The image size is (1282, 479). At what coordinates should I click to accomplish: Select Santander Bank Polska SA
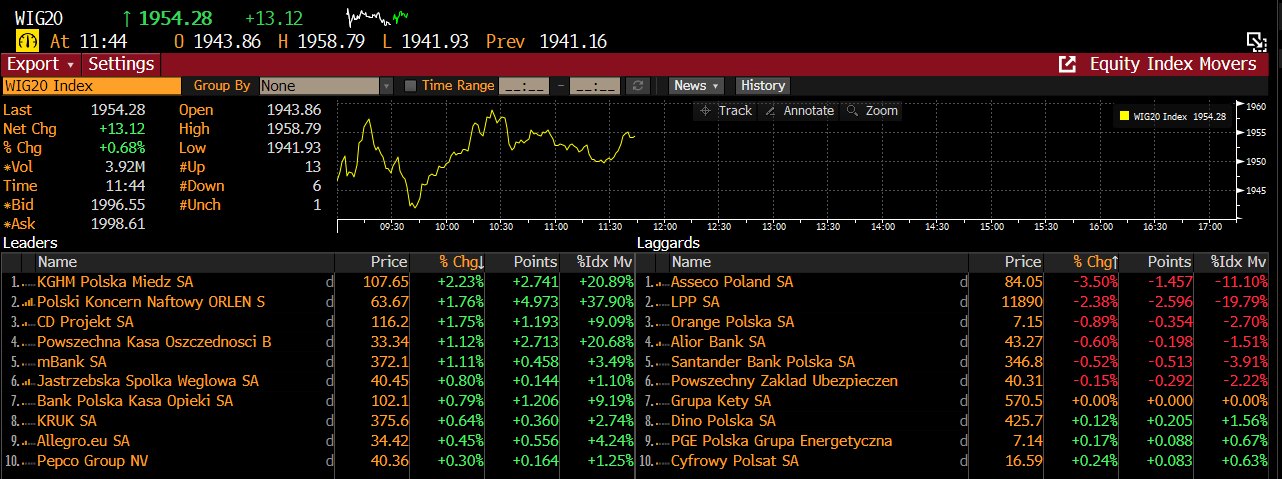tap(763, 361)
